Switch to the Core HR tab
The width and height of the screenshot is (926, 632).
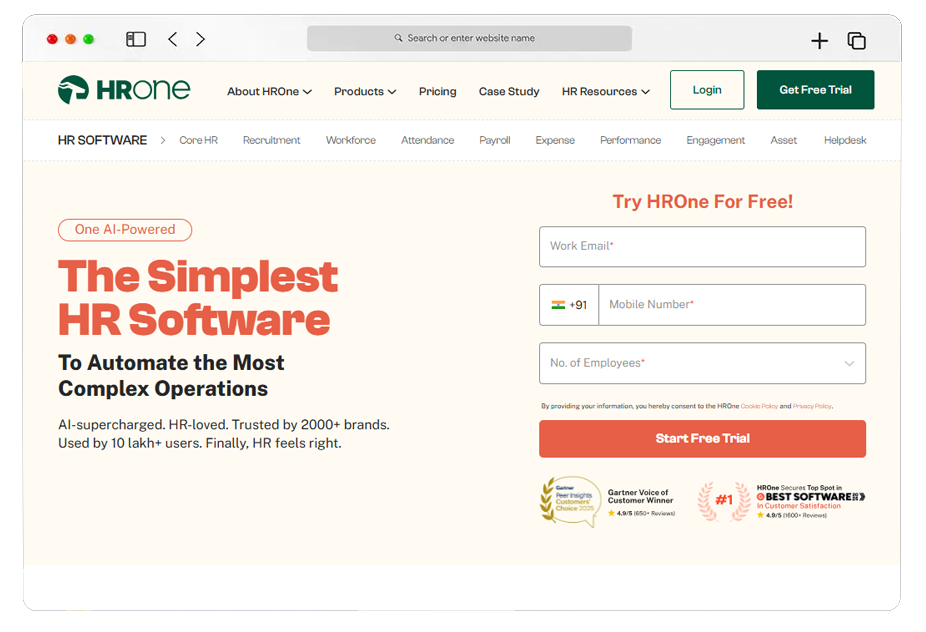(x=198, y=140)
